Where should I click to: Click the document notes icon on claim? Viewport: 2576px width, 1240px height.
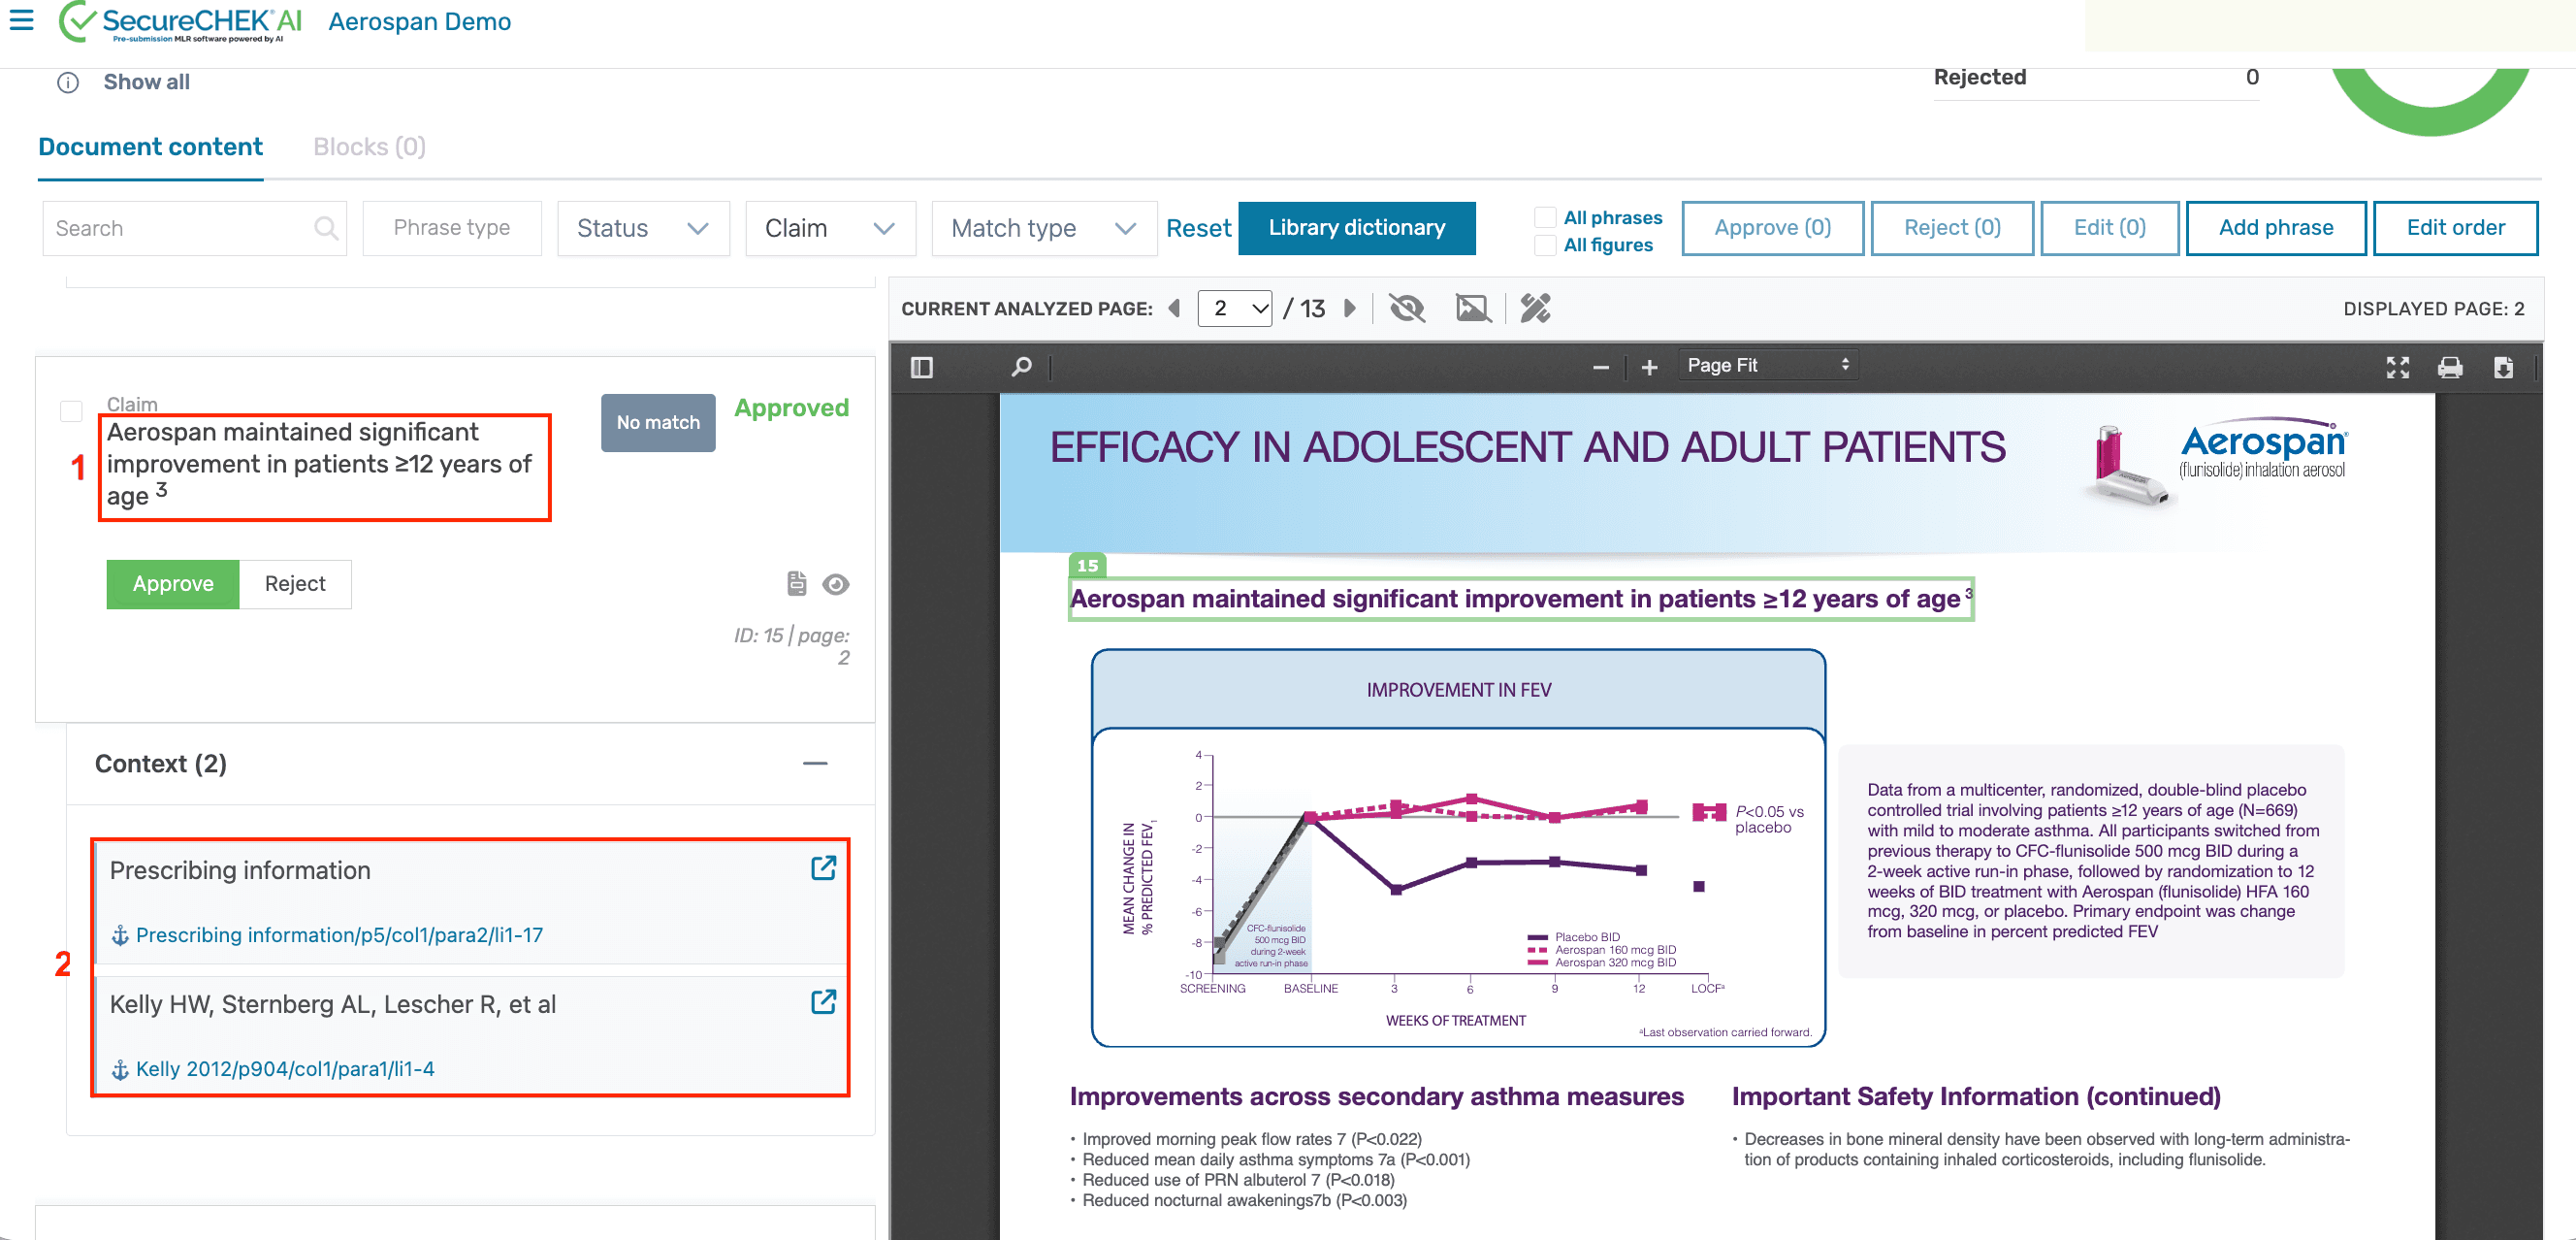796,583
